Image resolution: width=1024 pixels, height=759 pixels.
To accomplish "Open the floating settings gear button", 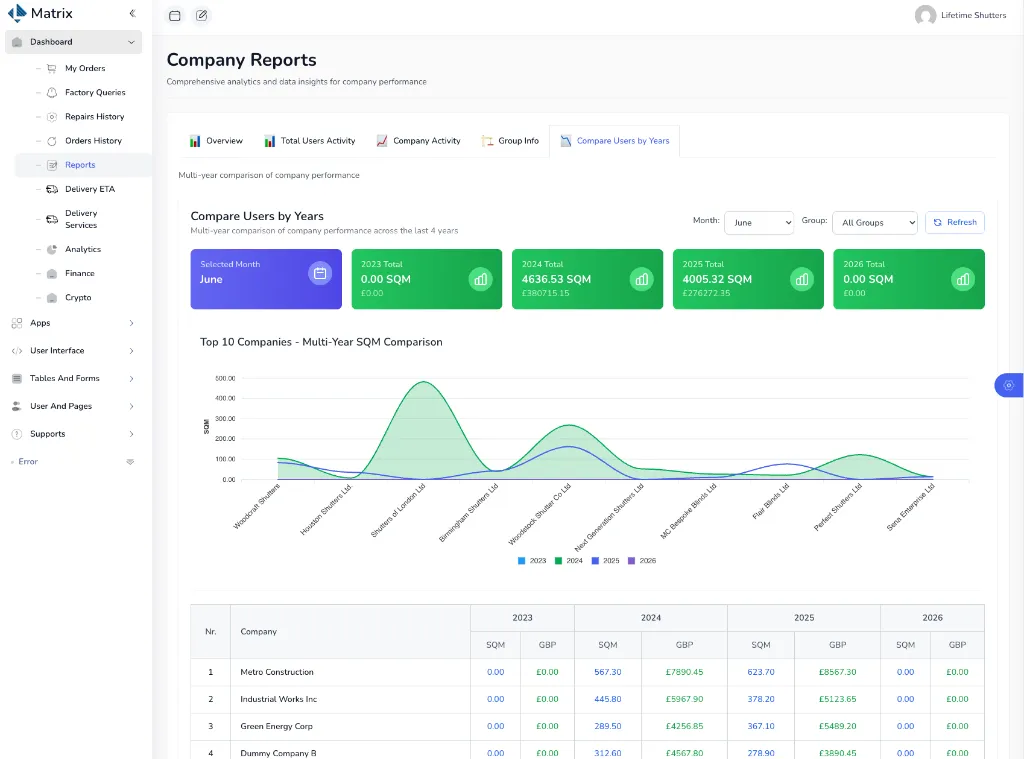I will [1008, 385].
